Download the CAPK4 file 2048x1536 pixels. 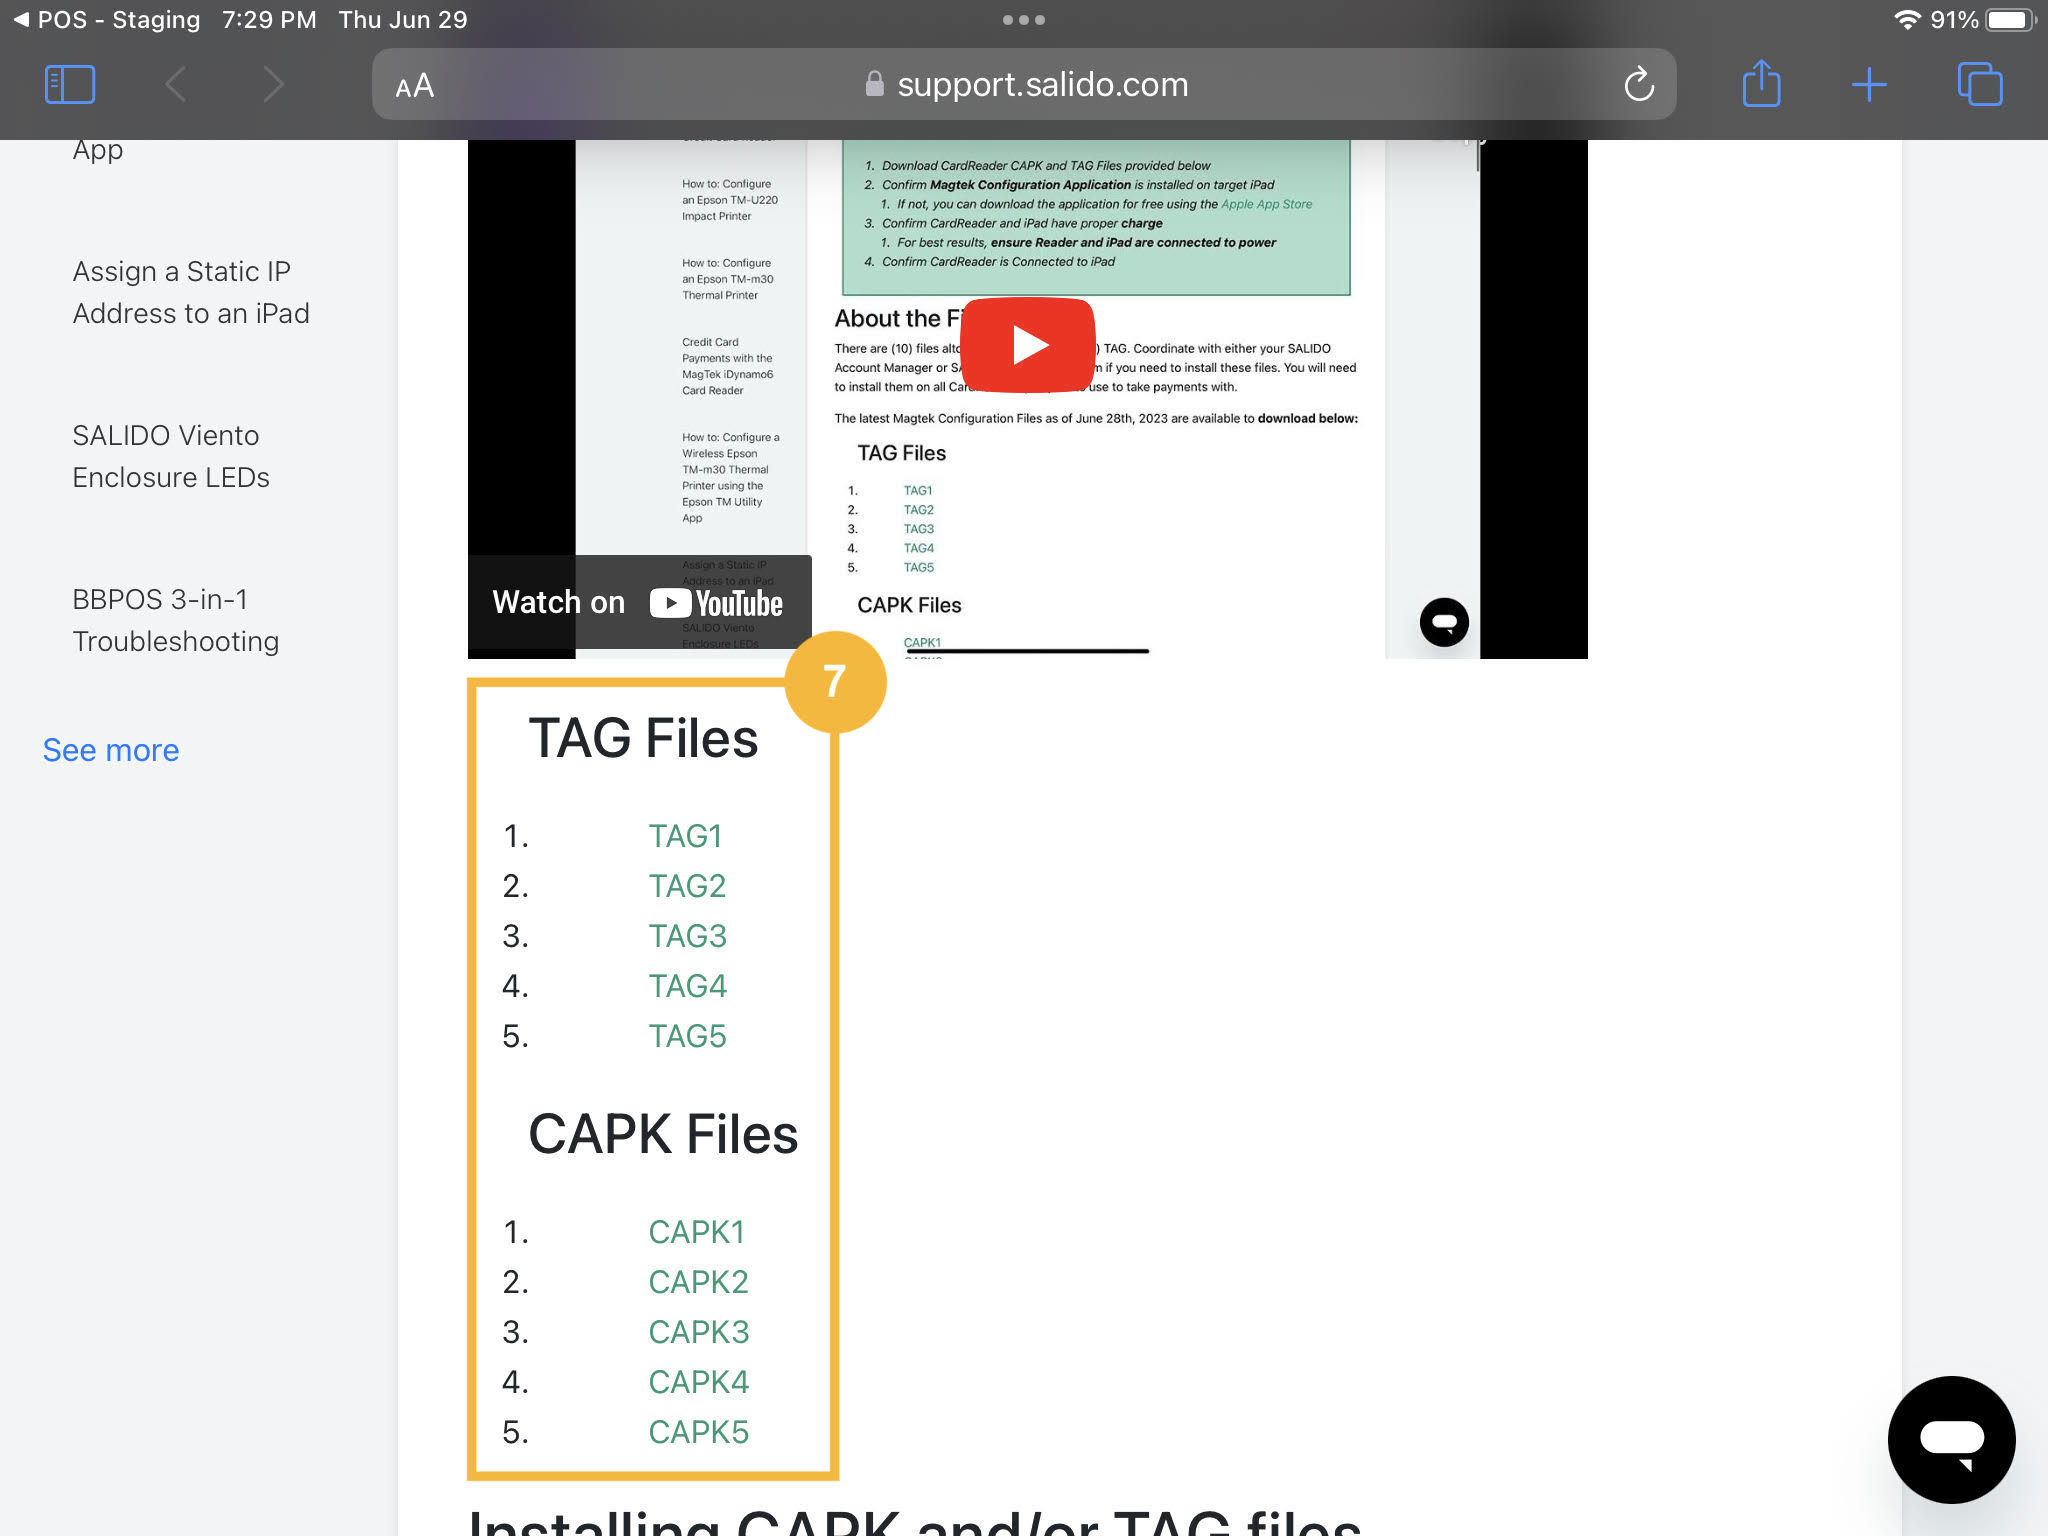tap(698, 1382)
